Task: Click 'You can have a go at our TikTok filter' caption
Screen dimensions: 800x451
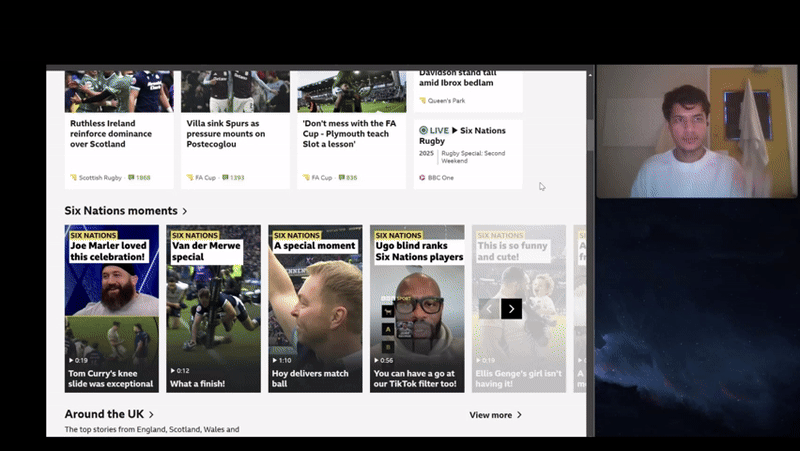Action: click(x=415, y=379)
